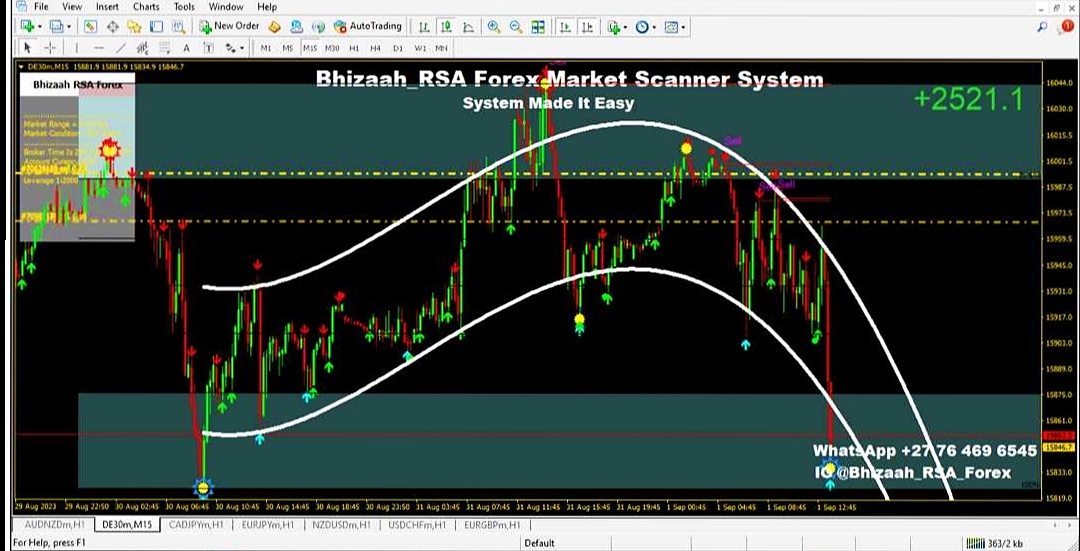This screenshot has width=1080, height=551.
Task: Switch to MN timeframe
Action: [x=442, y=48]
